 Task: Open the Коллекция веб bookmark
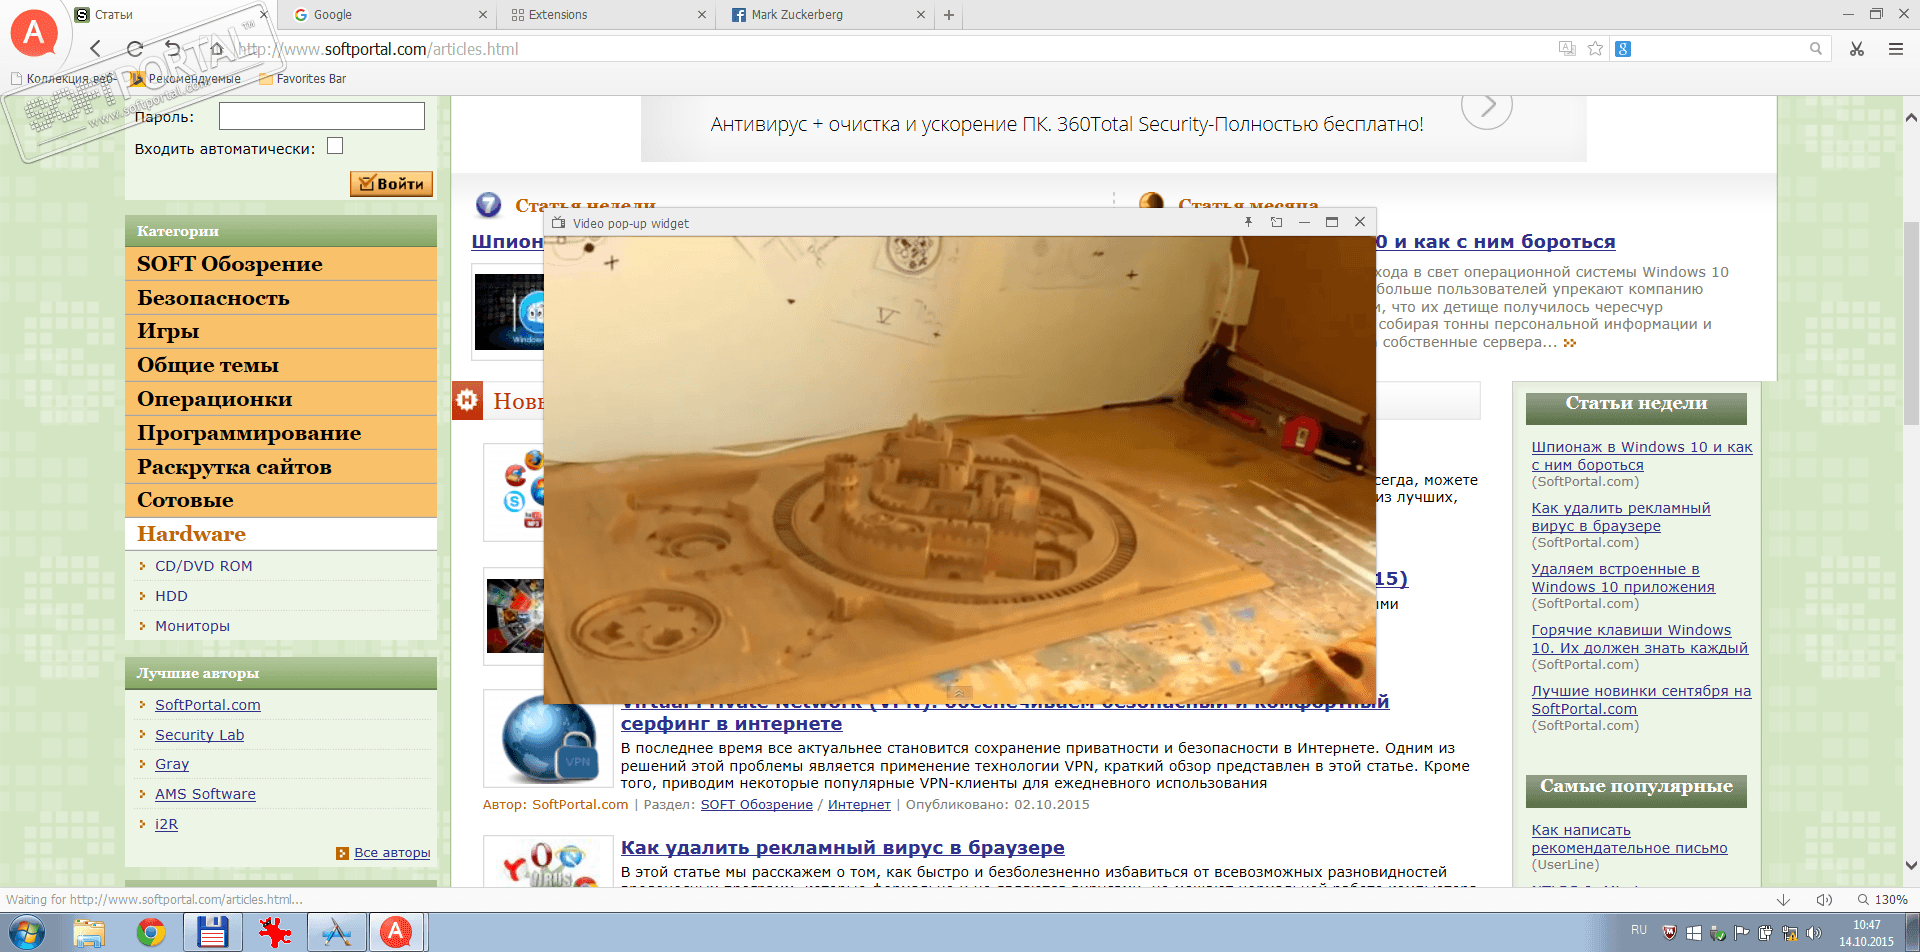(x=62, y=79)
